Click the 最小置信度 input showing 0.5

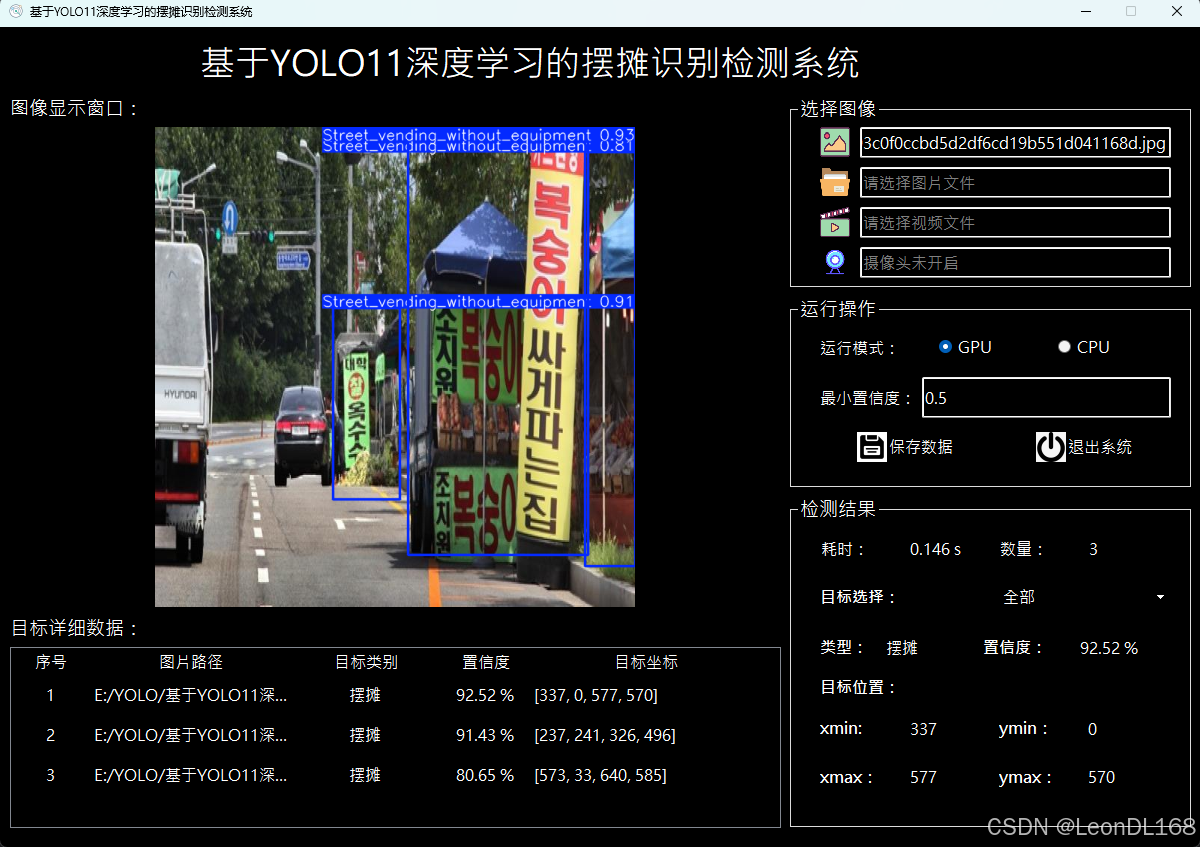(x=1046, y=397)
